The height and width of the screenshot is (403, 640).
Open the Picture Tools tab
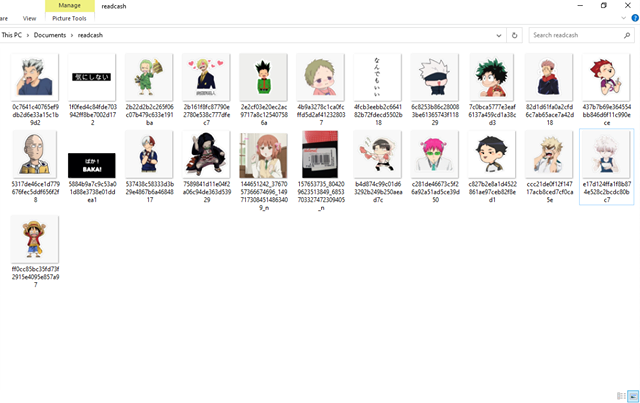(x=69, y=18)
